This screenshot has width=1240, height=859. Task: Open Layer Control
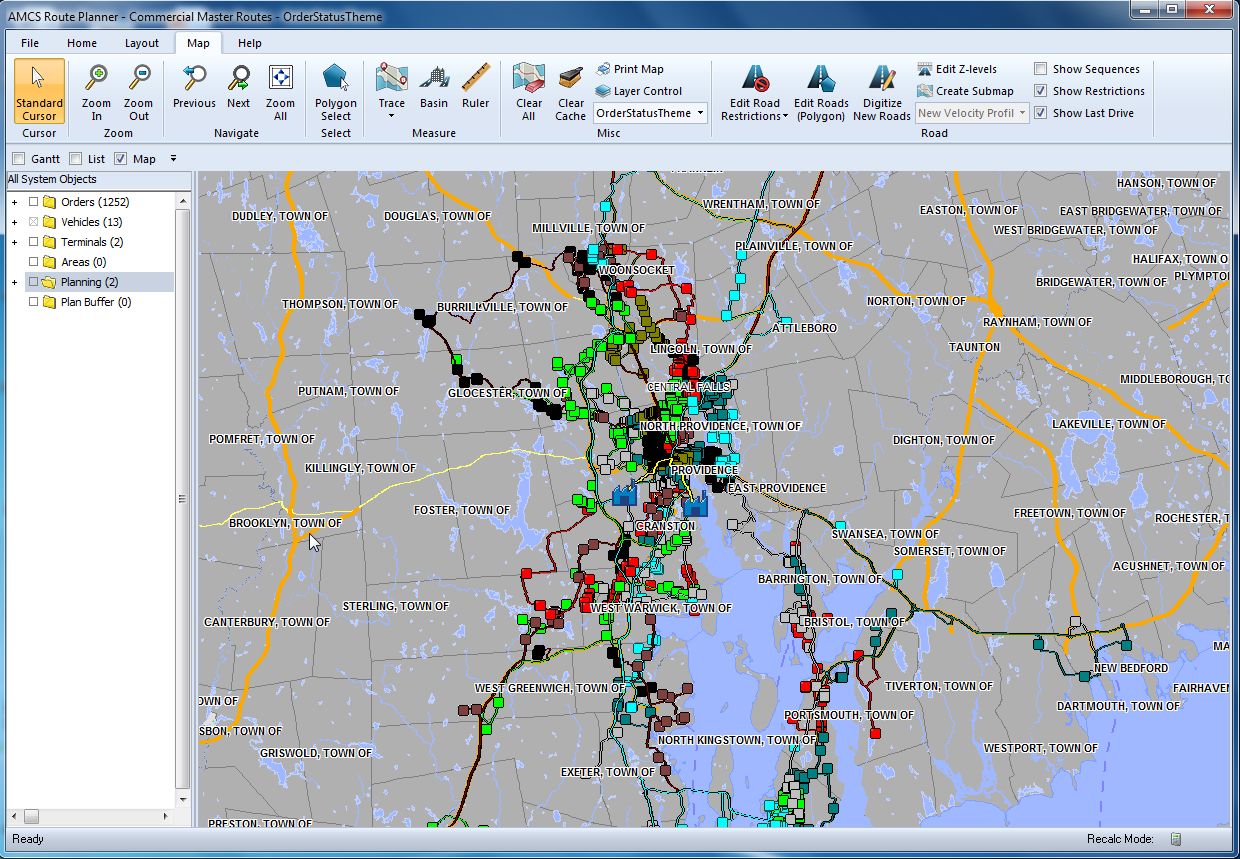point(639,91)
